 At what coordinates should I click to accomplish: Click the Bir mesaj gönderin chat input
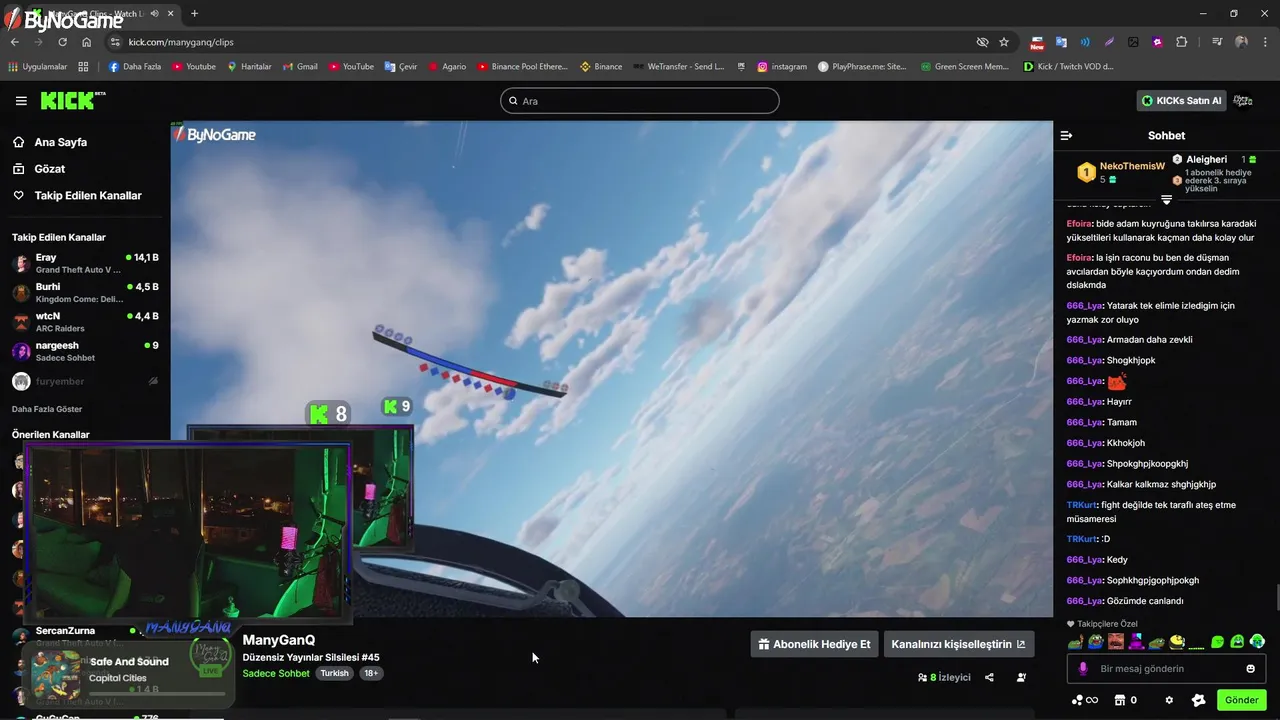[1166, 668]
